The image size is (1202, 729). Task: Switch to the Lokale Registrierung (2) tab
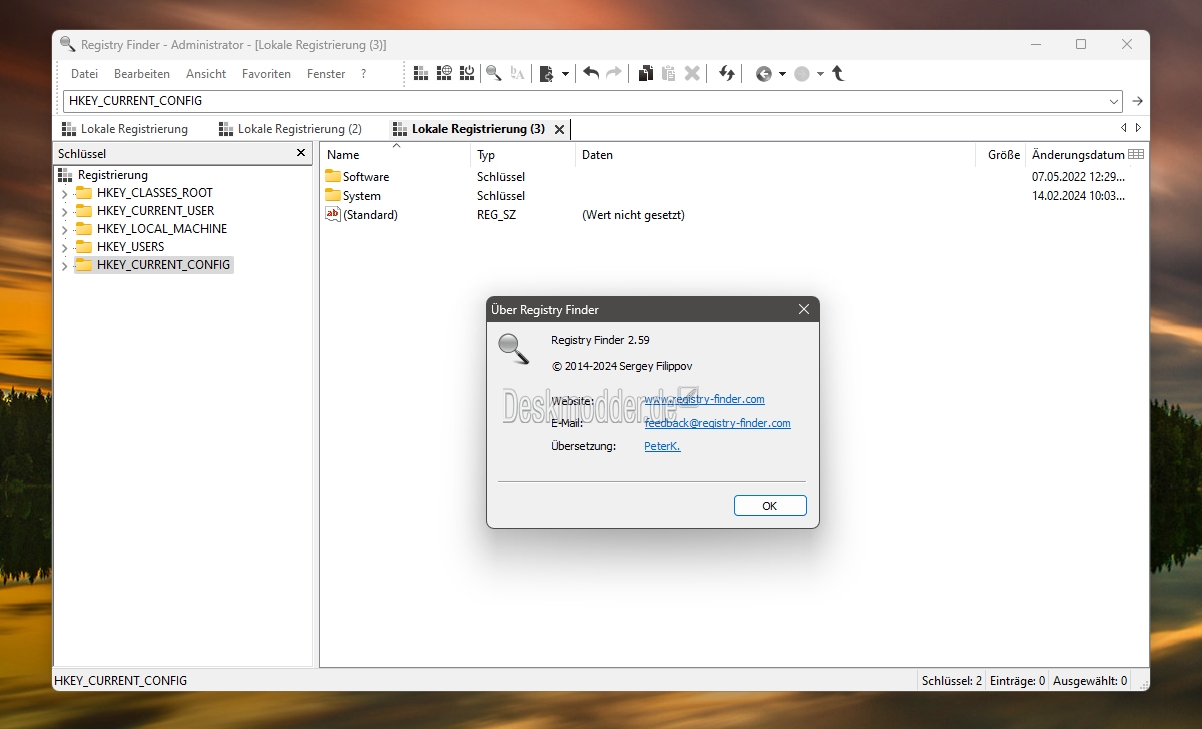[x=290, y=129]
